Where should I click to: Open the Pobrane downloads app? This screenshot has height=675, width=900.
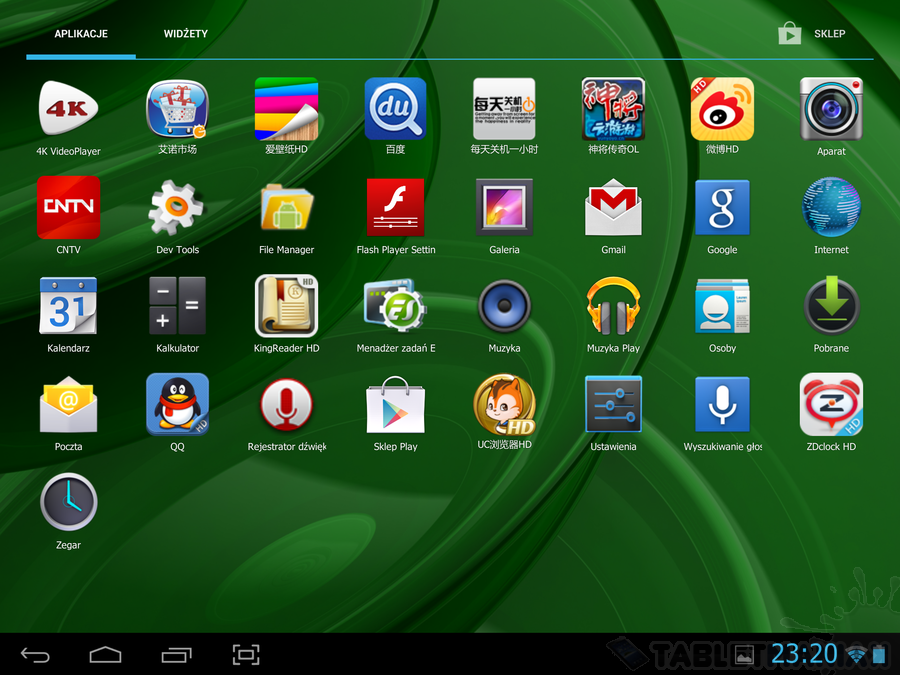[x=831, y=306]
